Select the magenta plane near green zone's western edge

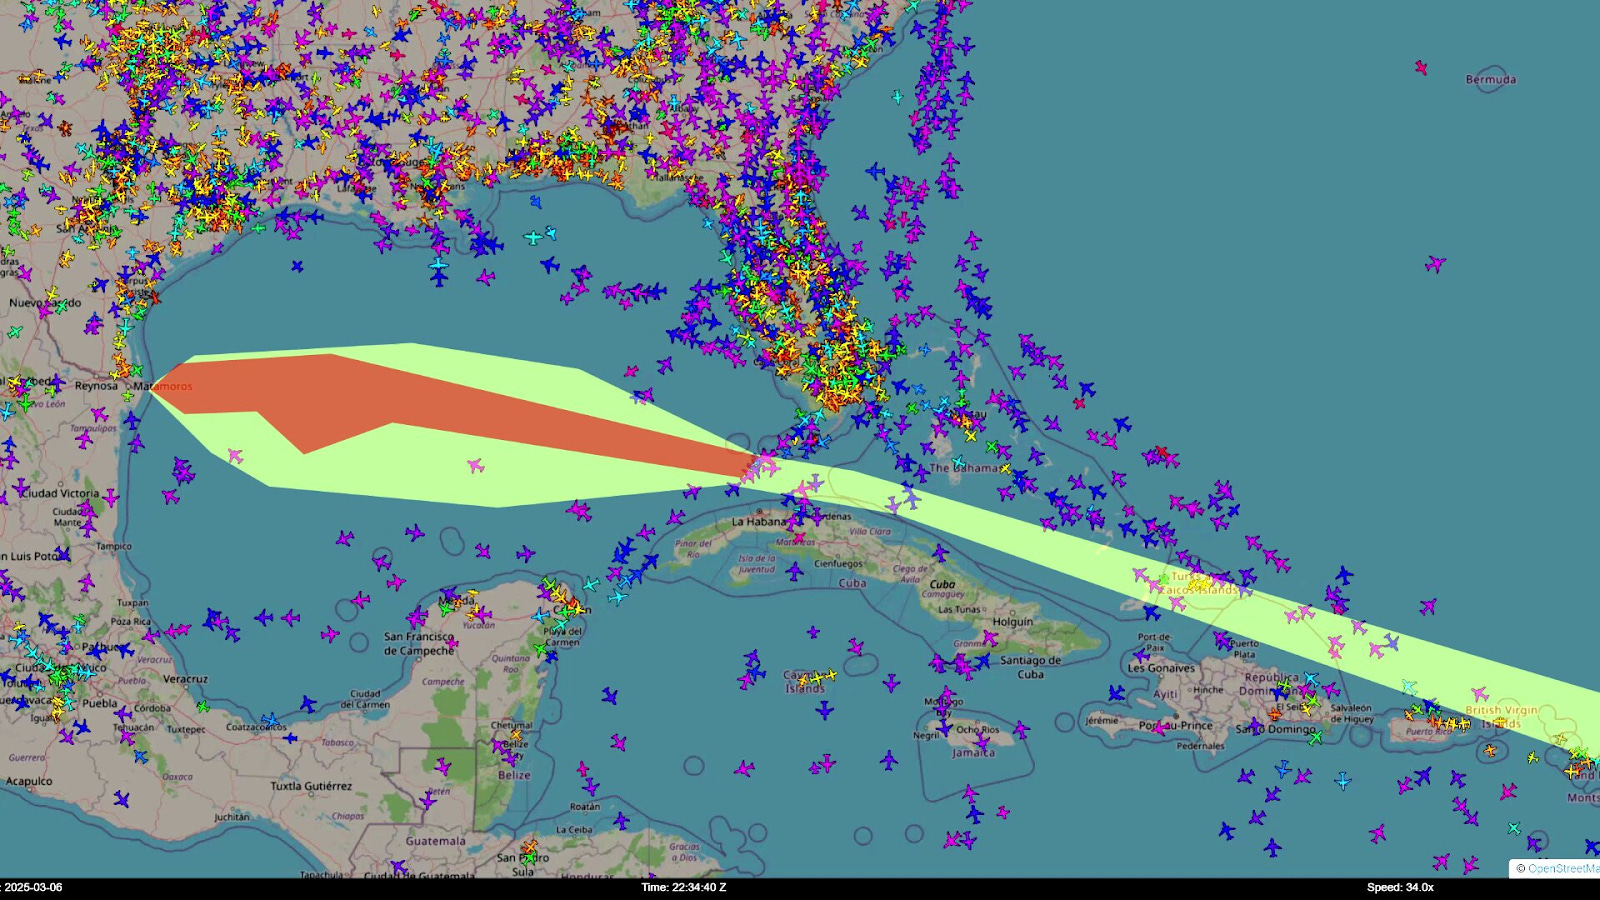click(235, 456)
